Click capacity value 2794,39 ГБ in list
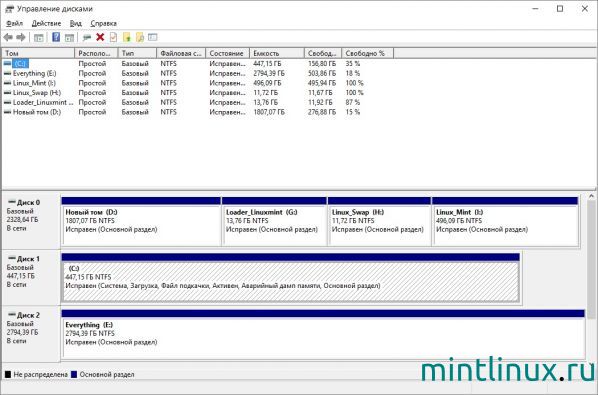This screenshot has width=598, height=395. click(x=269, y=73)
